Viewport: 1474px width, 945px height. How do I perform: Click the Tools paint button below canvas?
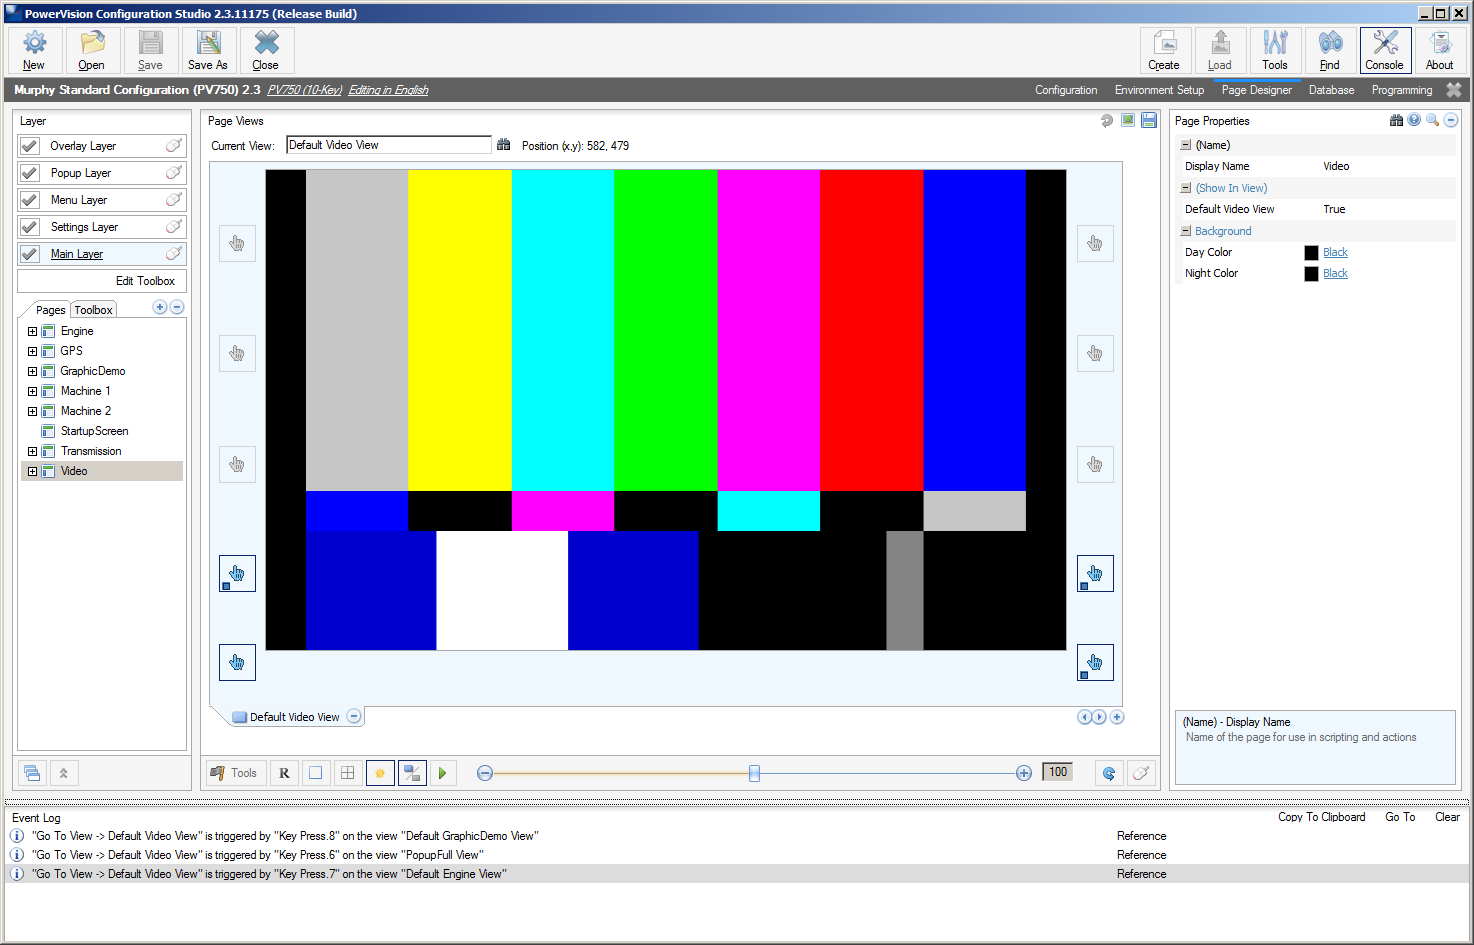pyautogui.click(x=234, y=773)
